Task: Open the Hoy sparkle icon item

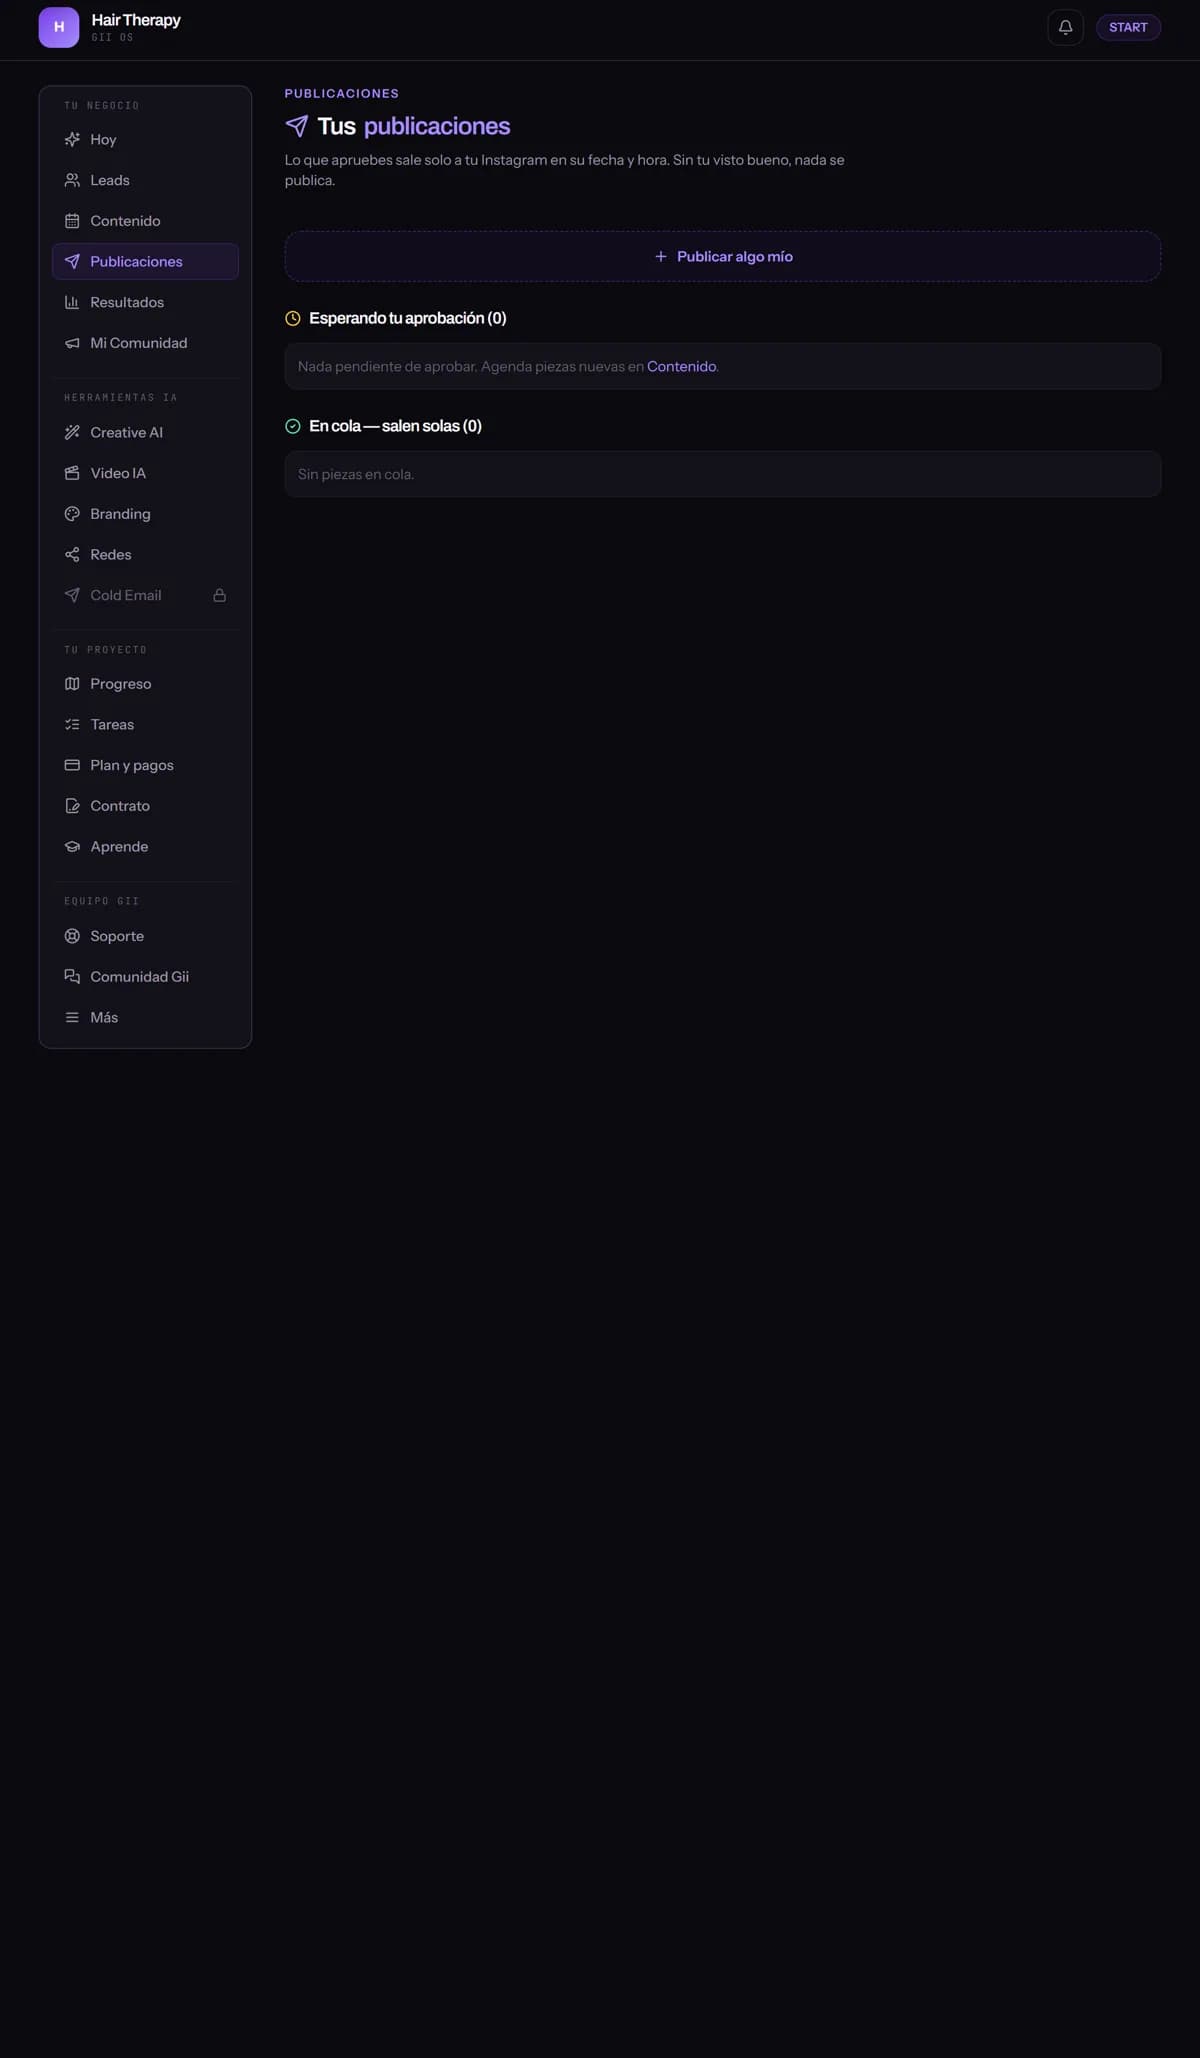Action: [72, 140]
